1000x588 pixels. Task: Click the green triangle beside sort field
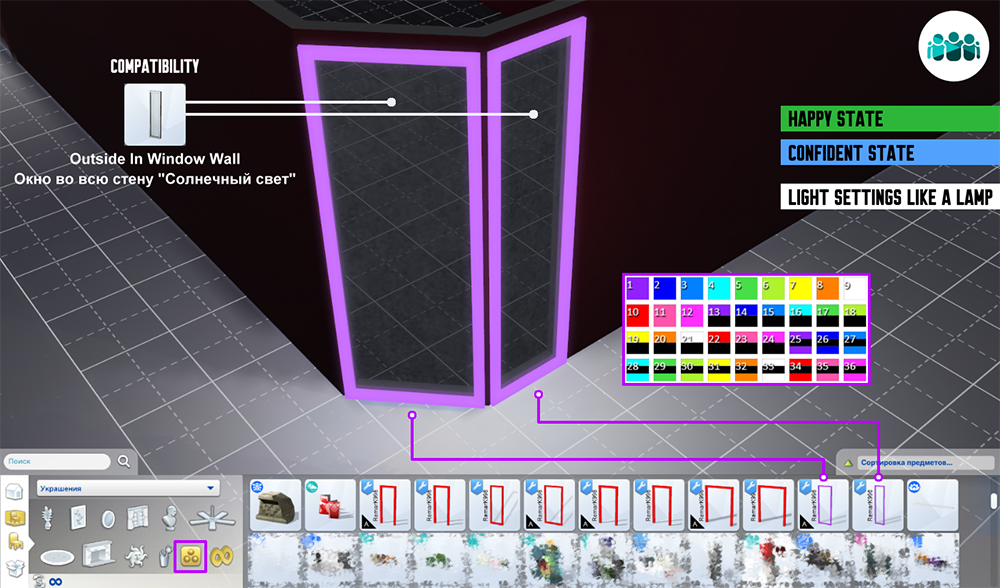(x=848, y=463)
